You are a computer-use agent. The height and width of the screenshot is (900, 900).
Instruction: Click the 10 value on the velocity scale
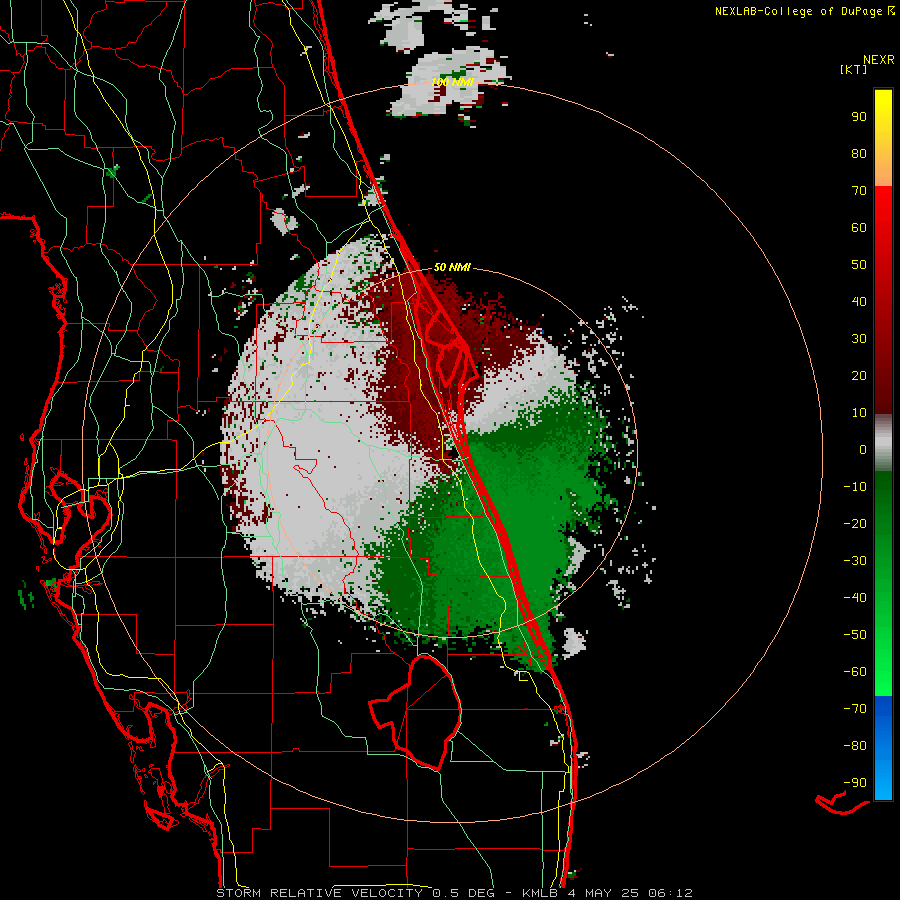coord(859,413)
